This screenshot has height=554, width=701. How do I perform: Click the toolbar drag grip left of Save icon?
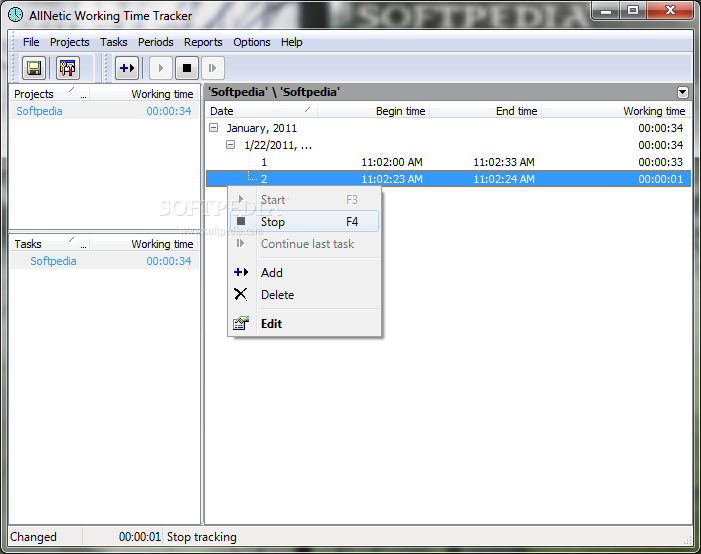click(x=14, y=68)
